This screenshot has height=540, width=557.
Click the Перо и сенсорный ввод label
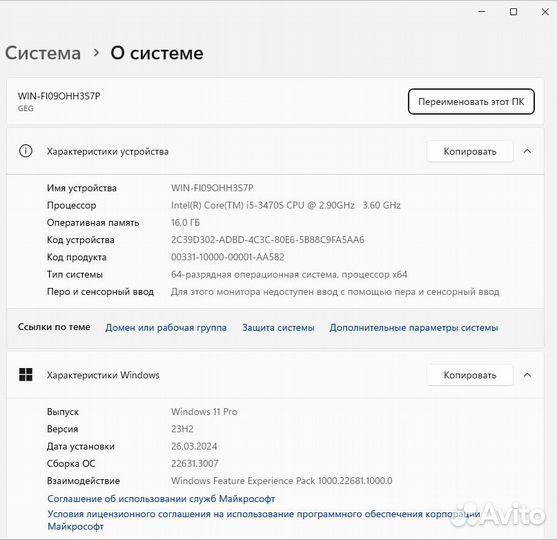click(x=101, y=292)
